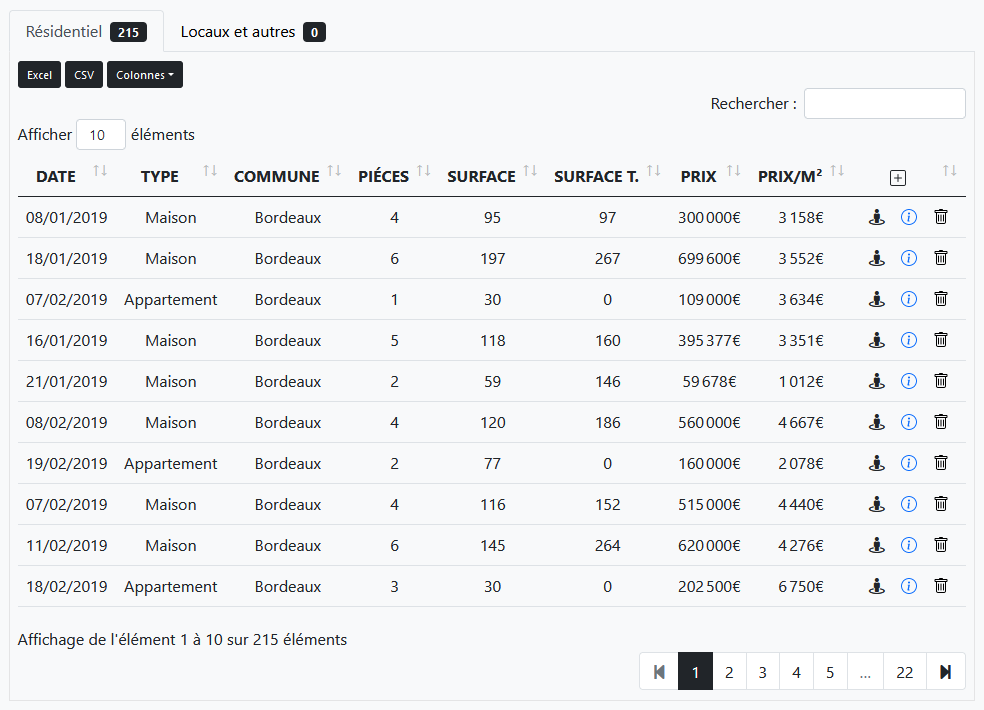Screen dimensions: 984x710
Task: Open info icon for 18/01/2019 Maison row
Action: 909,258
